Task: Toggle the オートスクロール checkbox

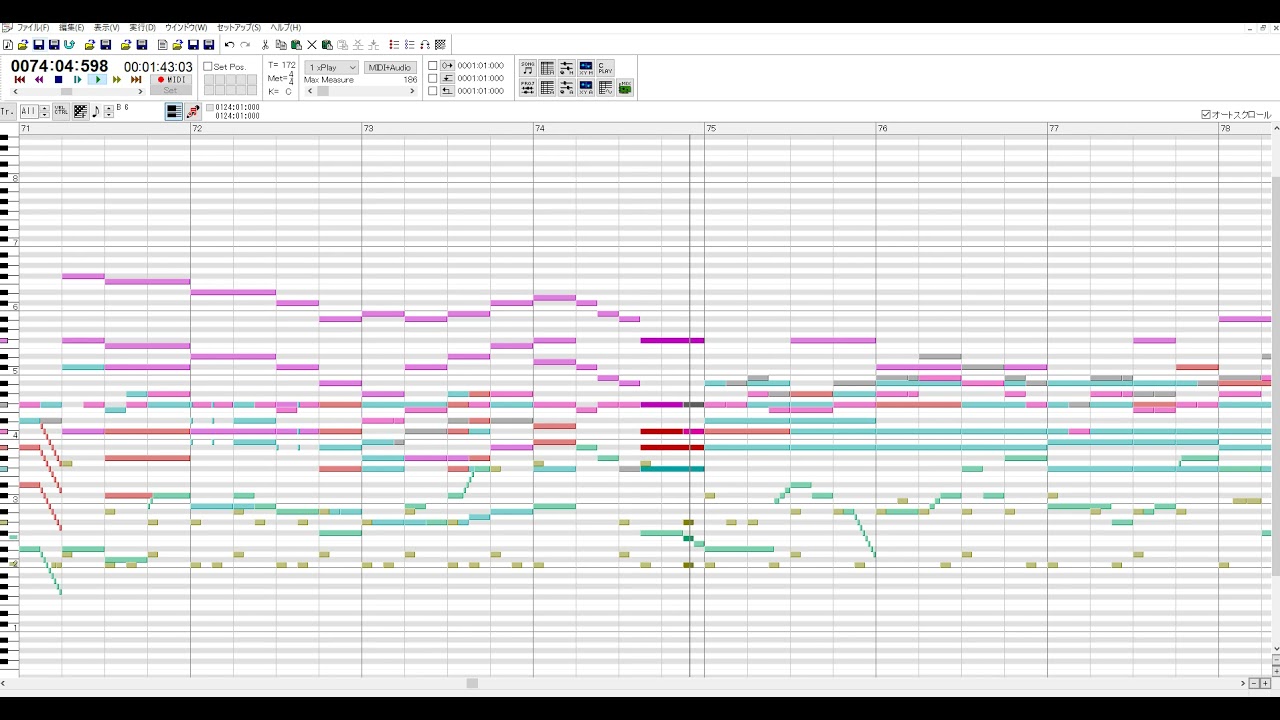Action: 1206,115
